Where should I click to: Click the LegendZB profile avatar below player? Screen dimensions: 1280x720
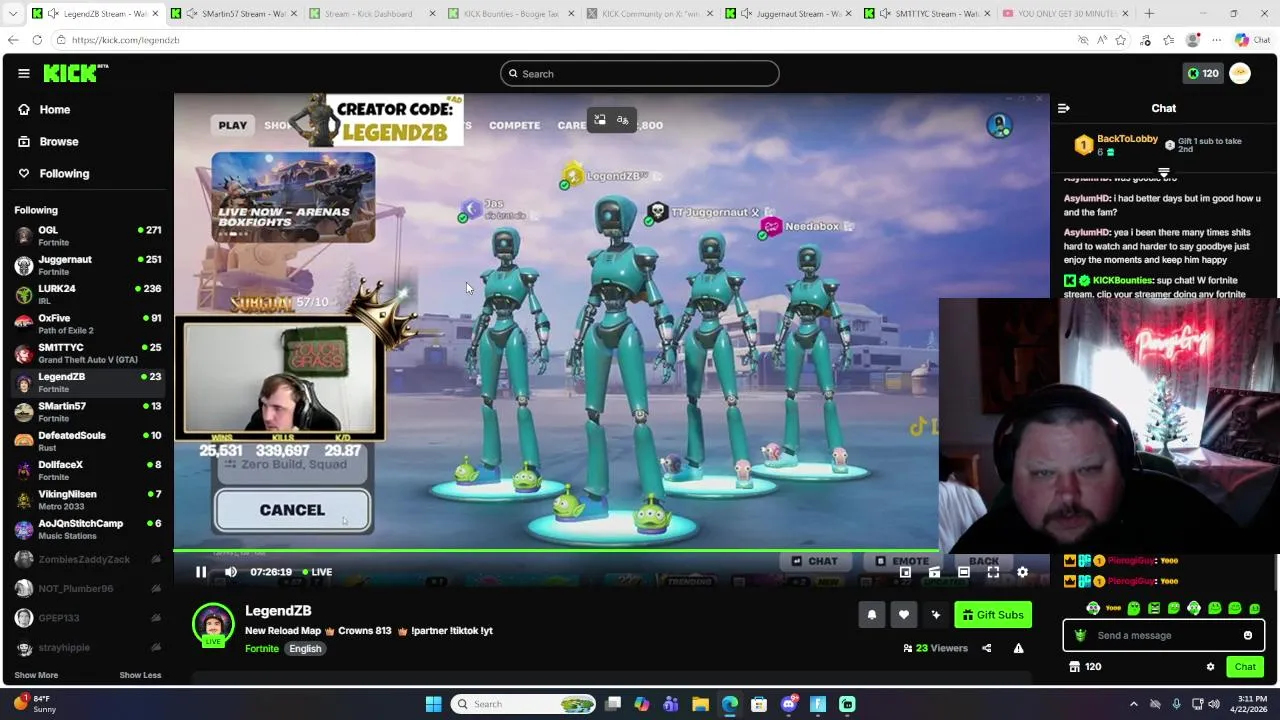pyautogui.click(x=213, y=625)
